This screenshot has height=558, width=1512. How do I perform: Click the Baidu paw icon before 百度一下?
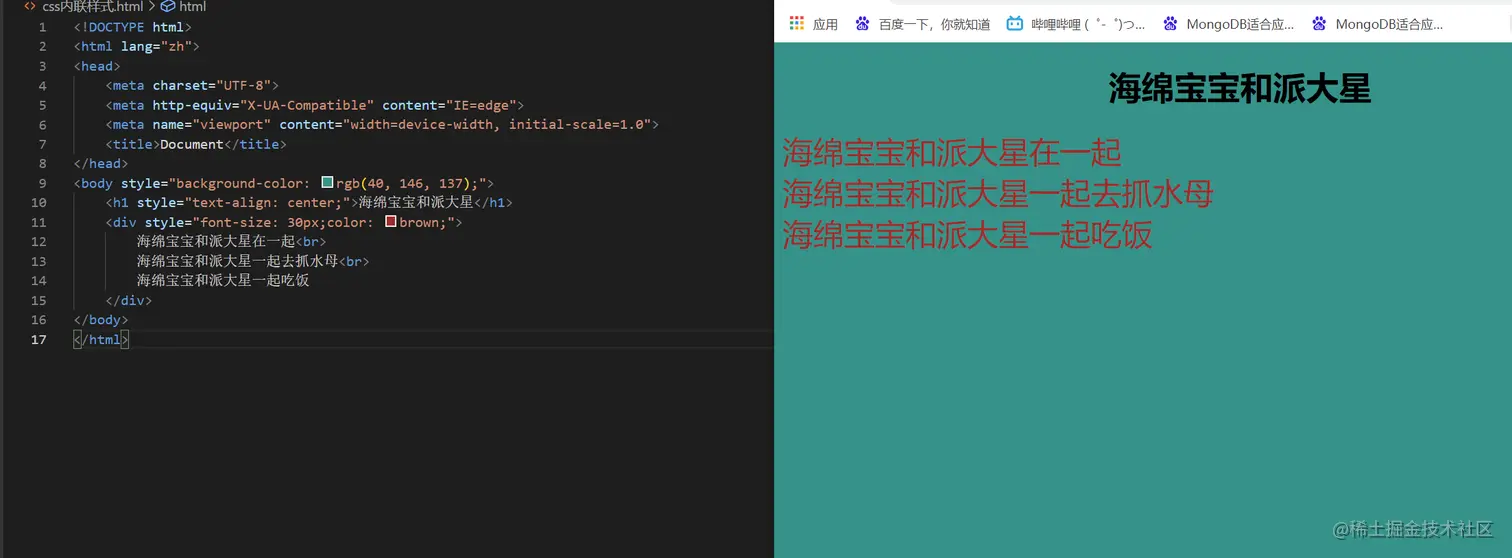[x=862, y=23]
